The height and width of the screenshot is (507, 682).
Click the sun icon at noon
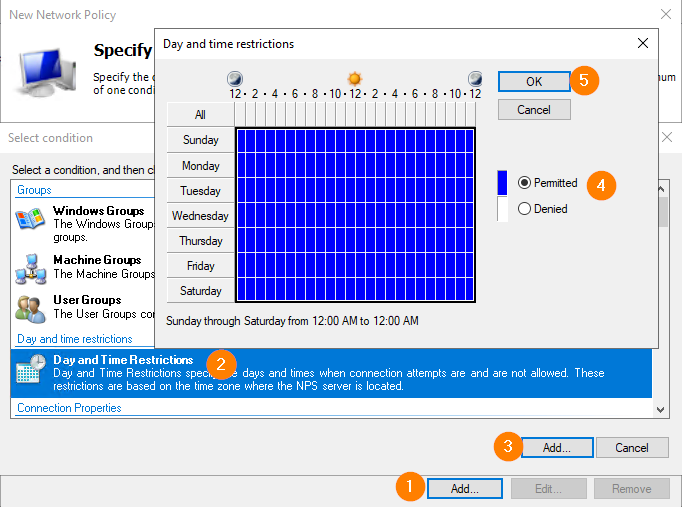[354, 78]
